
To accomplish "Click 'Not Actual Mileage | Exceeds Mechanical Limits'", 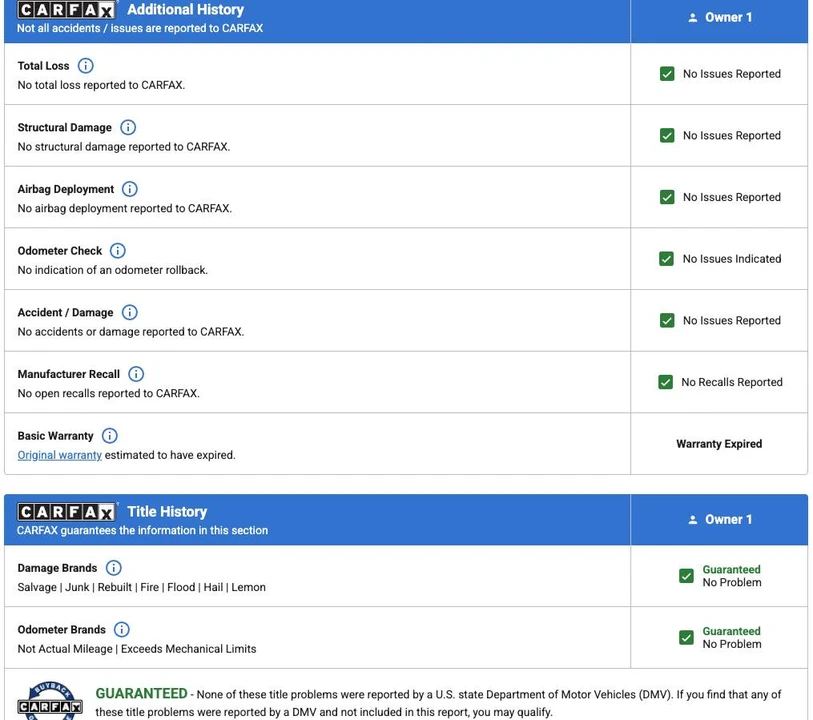I will pos(137,650).
